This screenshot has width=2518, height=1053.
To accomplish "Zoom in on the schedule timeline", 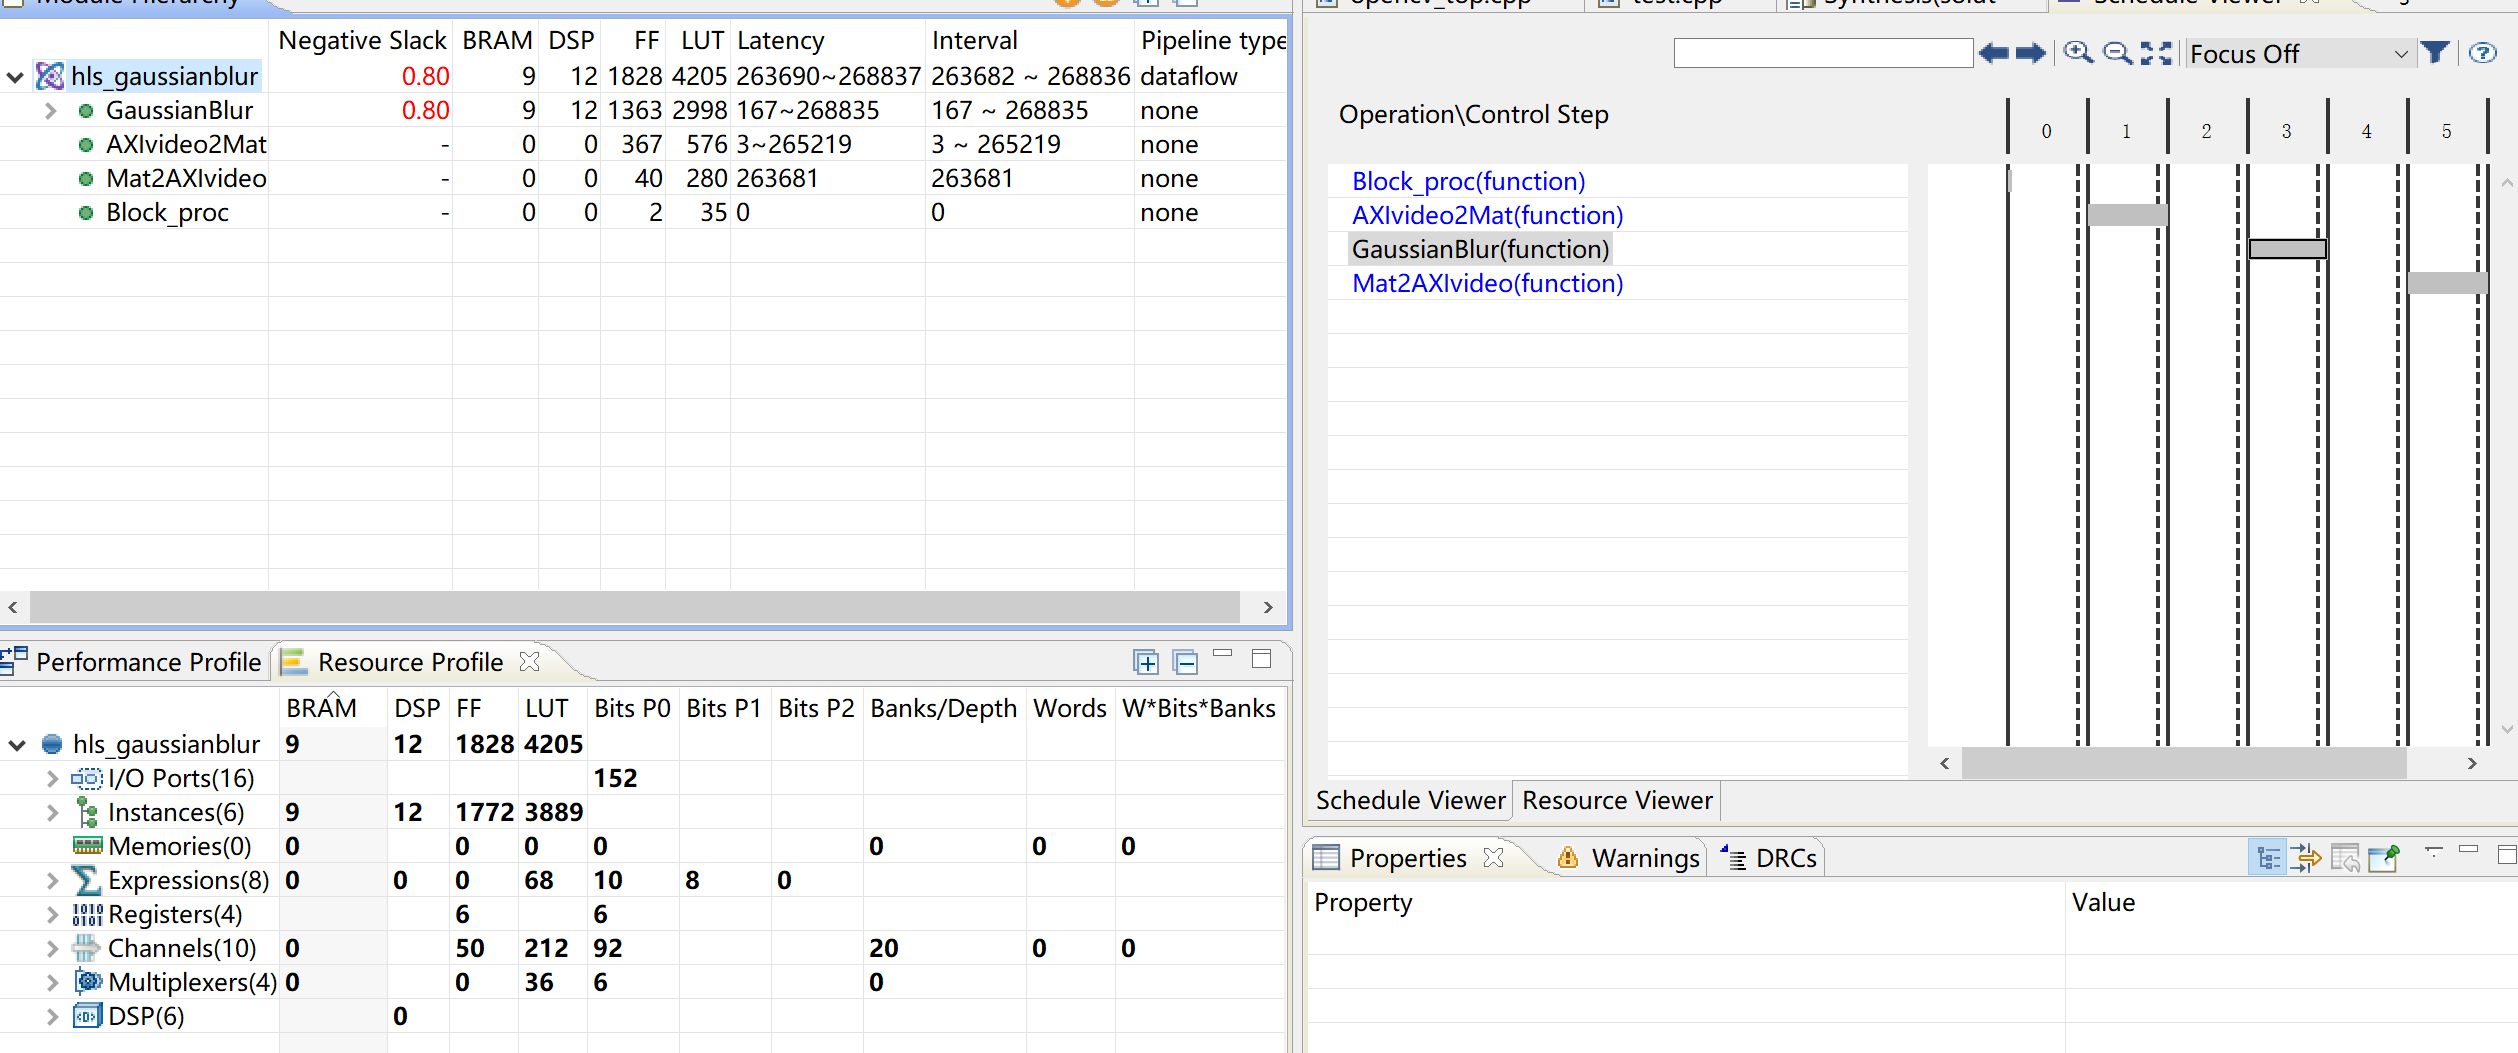I will tap(2078, 53).
